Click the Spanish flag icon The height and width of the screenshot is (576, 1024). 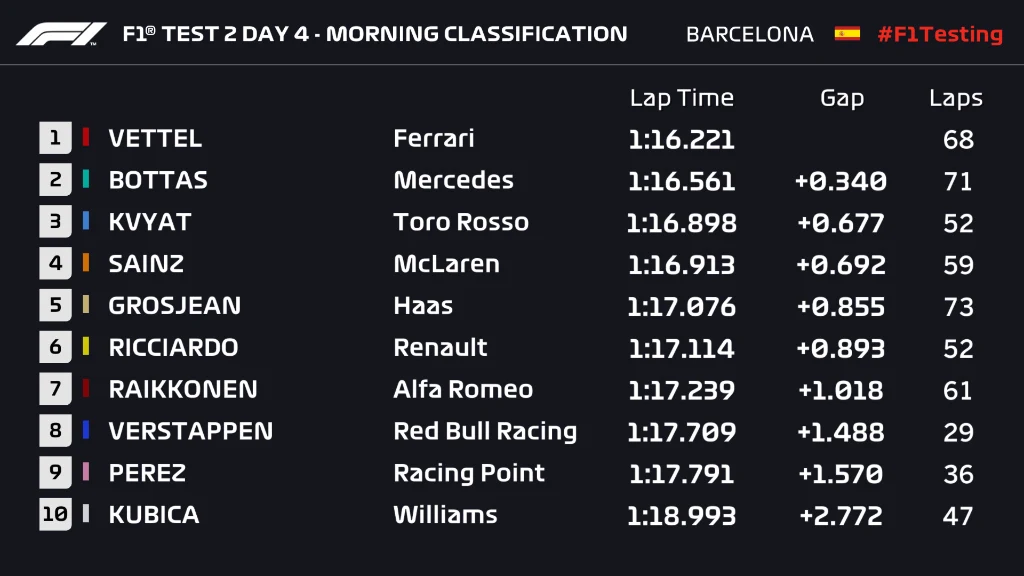(x=847, y=34)
